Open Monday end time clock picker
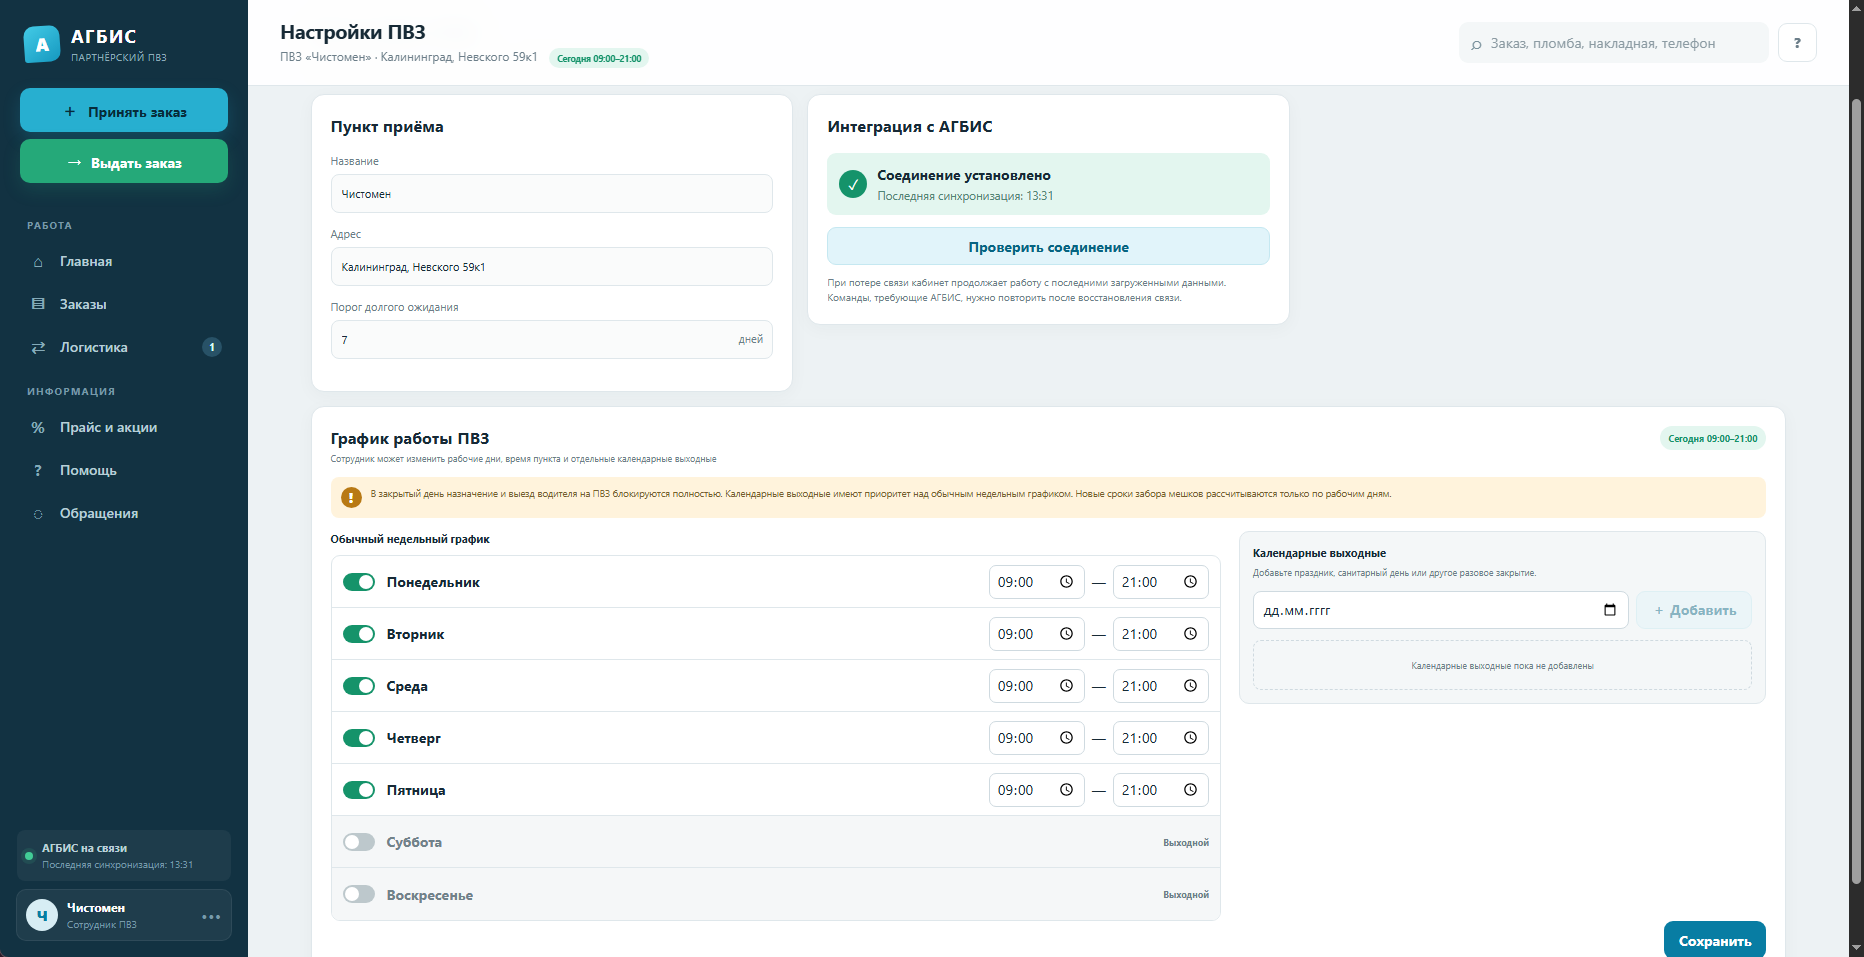Image resolution: width=1864 pixels, height=957 pixels. point(1190,582)
